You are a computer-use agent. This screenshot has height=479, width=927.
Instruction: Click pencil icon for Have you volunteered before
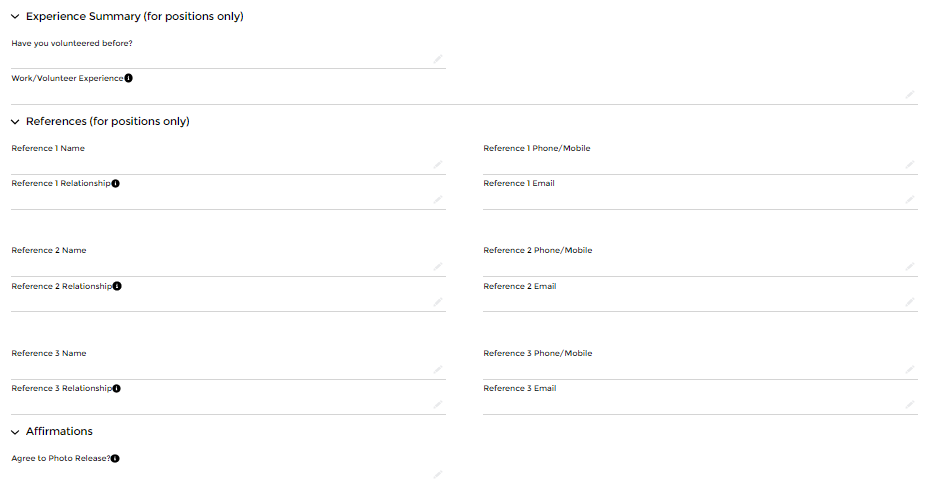[437, 59]
